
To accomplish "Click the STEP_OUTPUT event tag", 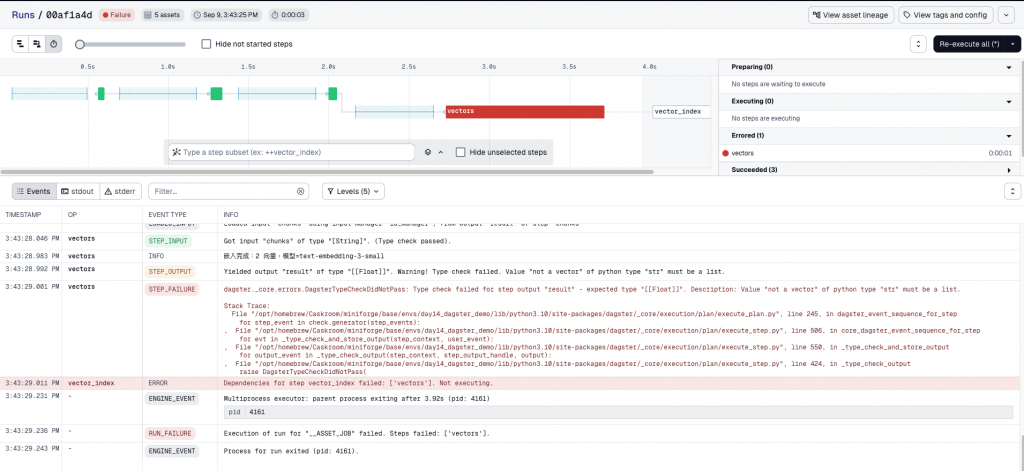I will pos(170,271).
